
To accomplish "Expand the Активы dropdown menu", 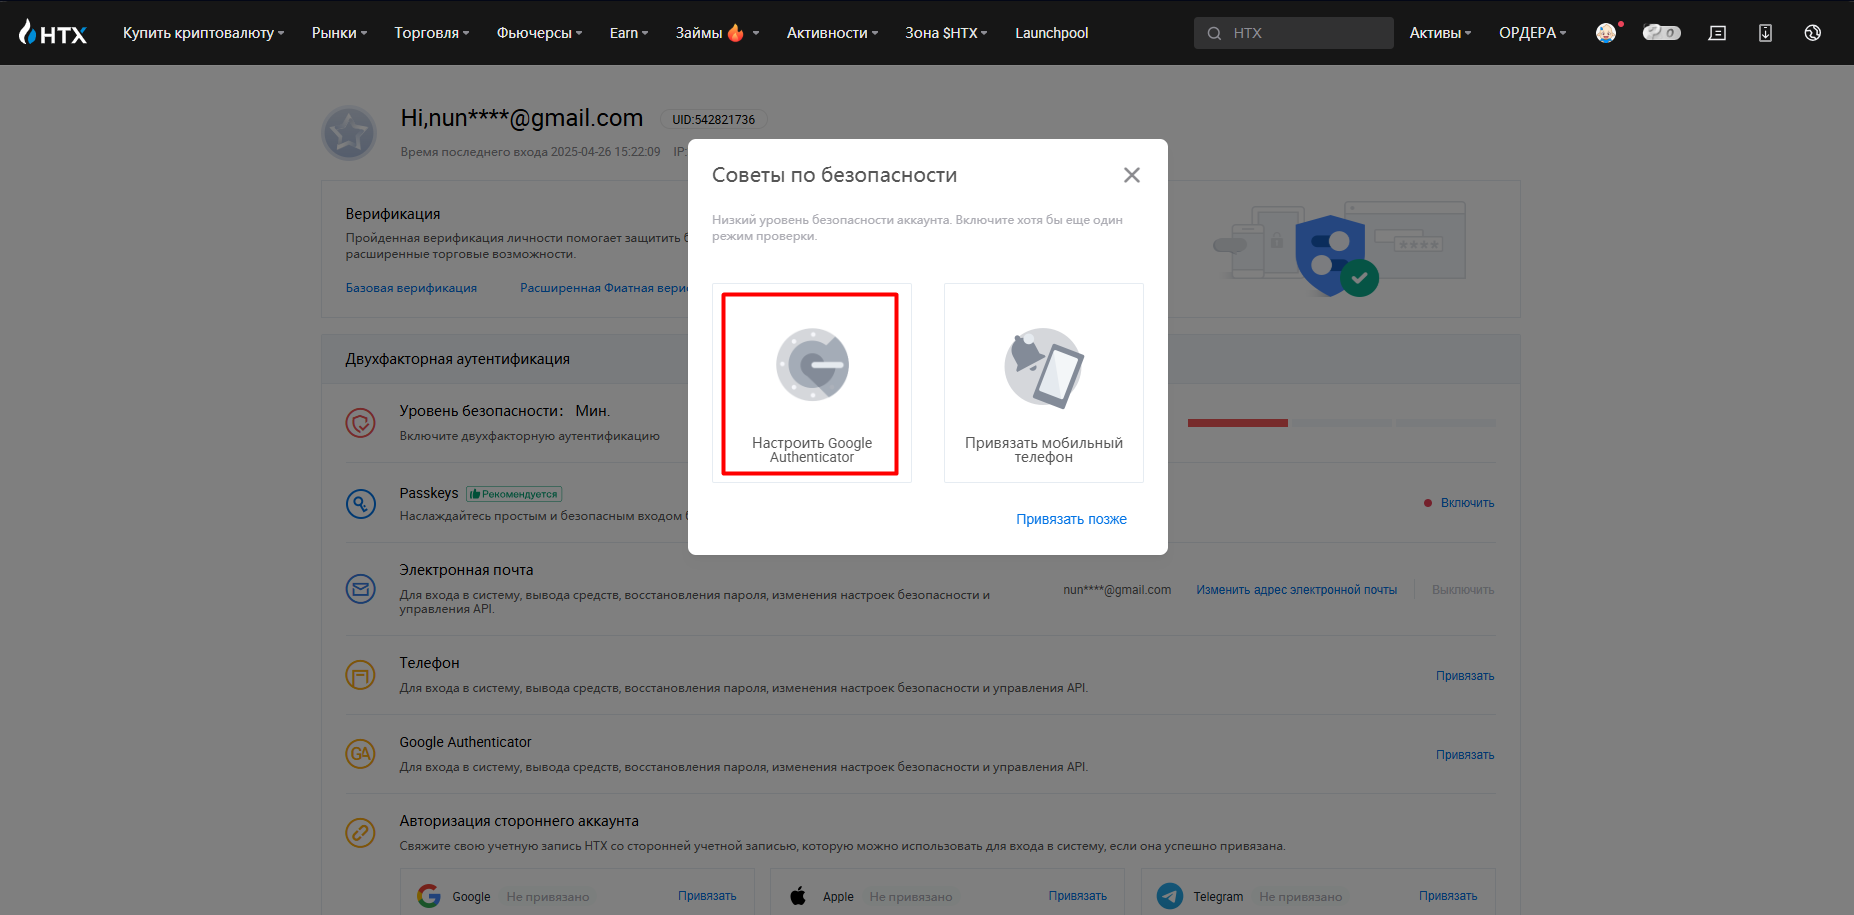I will tap(1440, 33).
